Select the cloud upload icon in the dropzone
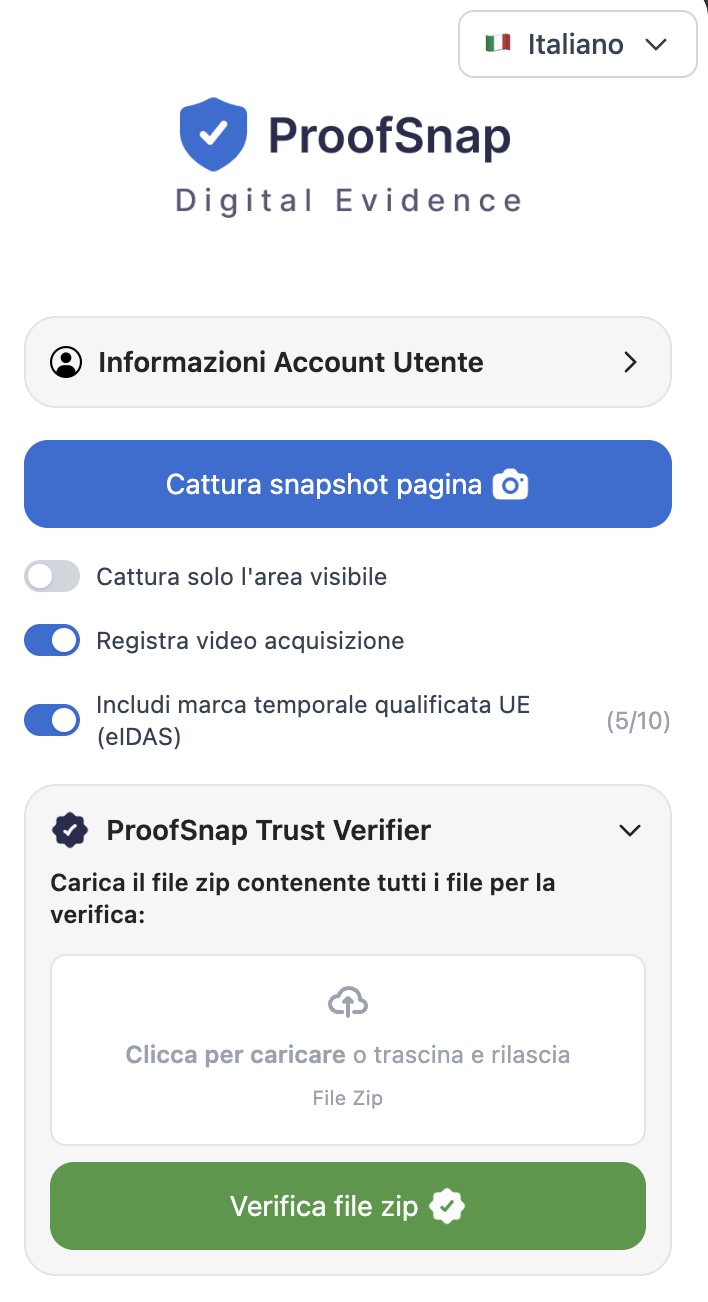Screen dimensions: 708x1302 click(x=347, y=1000)
